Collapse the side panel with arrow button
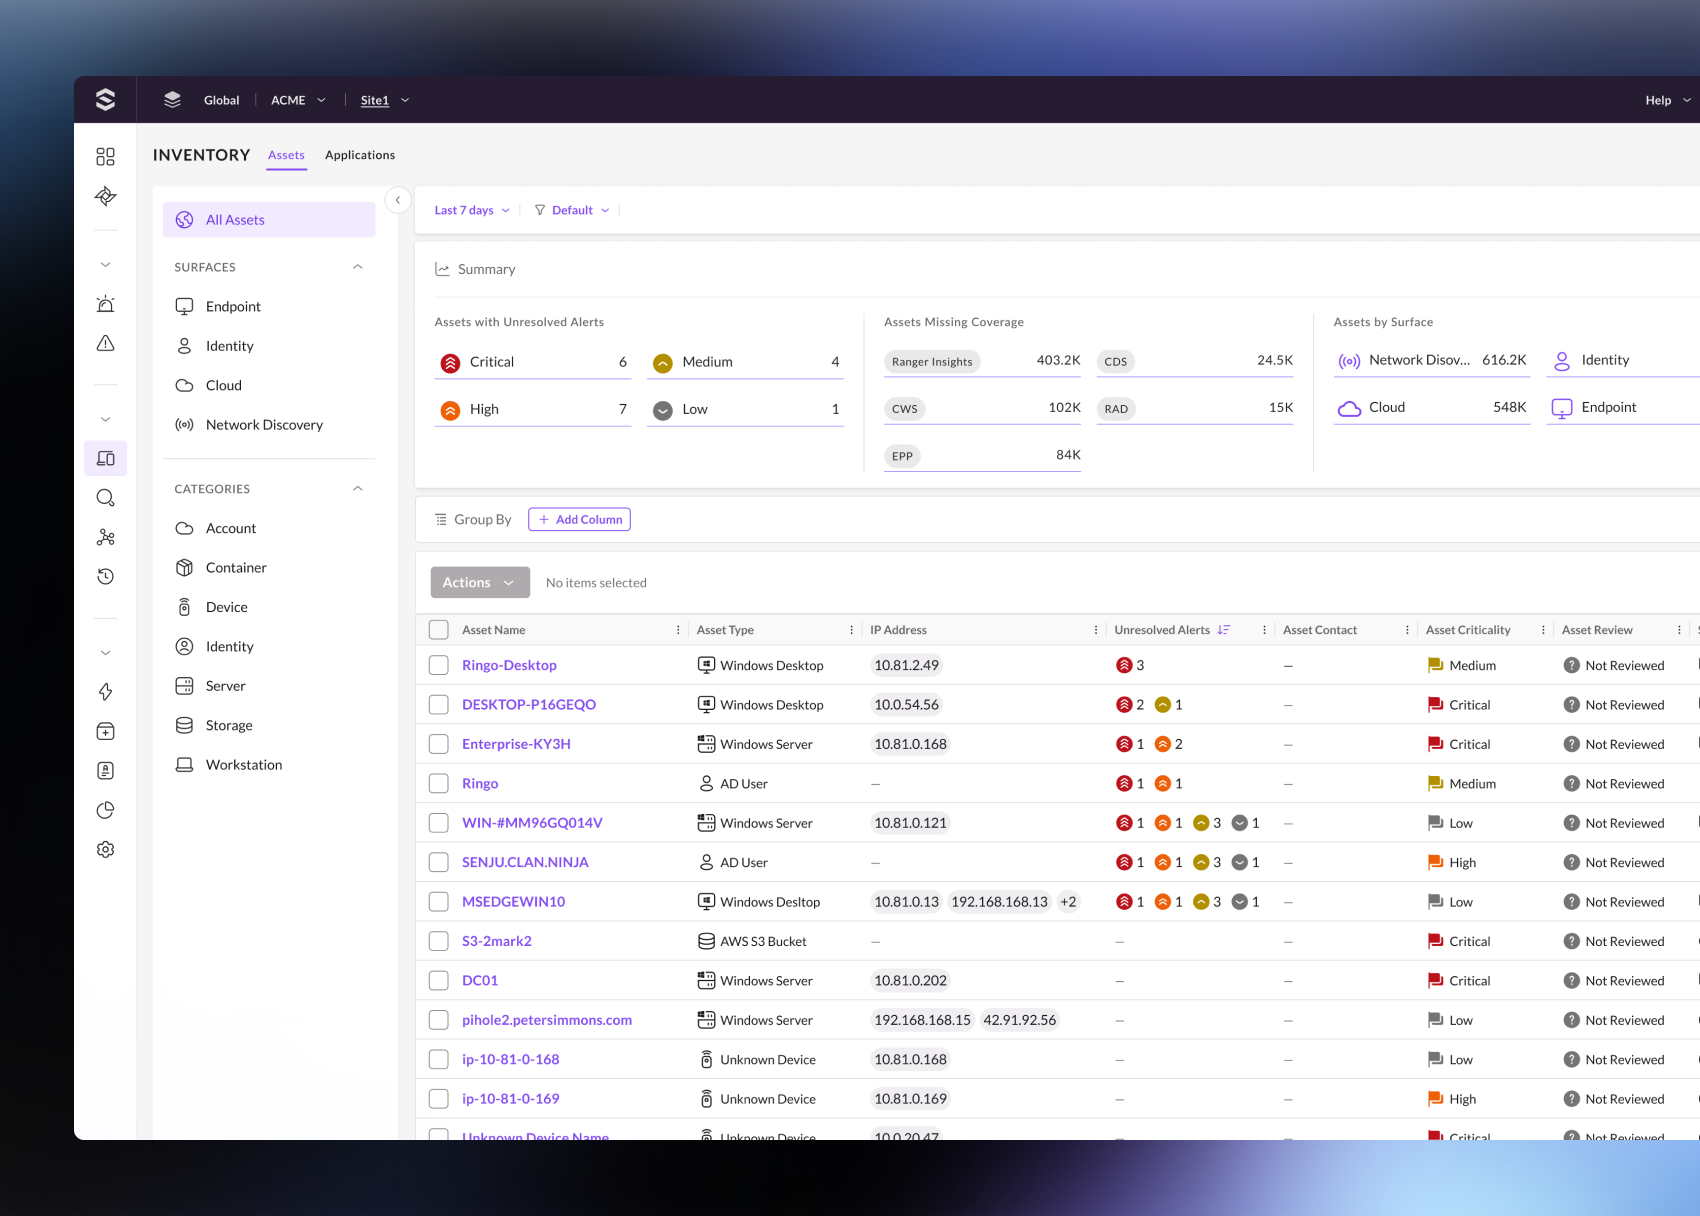The image size is (1700, 1216). [398, 200]
